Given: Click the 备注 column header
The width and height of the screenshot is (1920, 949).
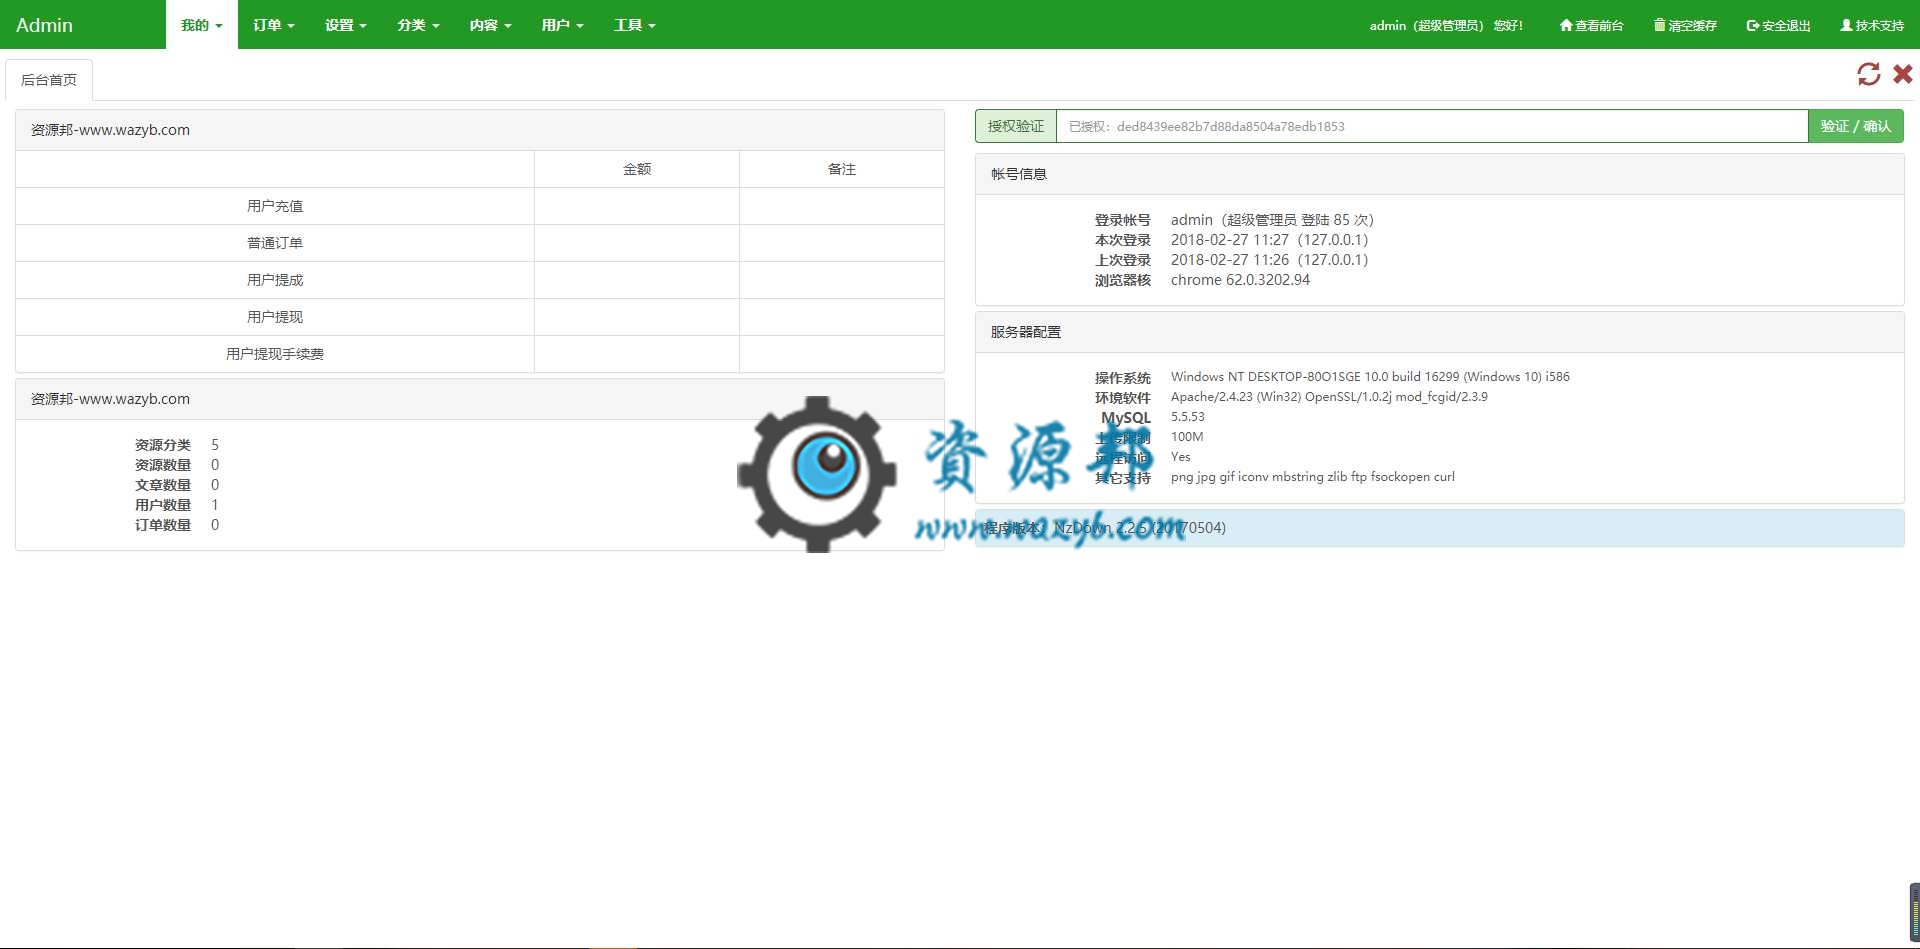Looking at the screenshot, I should pyautogui.click(x=842, y=169).
